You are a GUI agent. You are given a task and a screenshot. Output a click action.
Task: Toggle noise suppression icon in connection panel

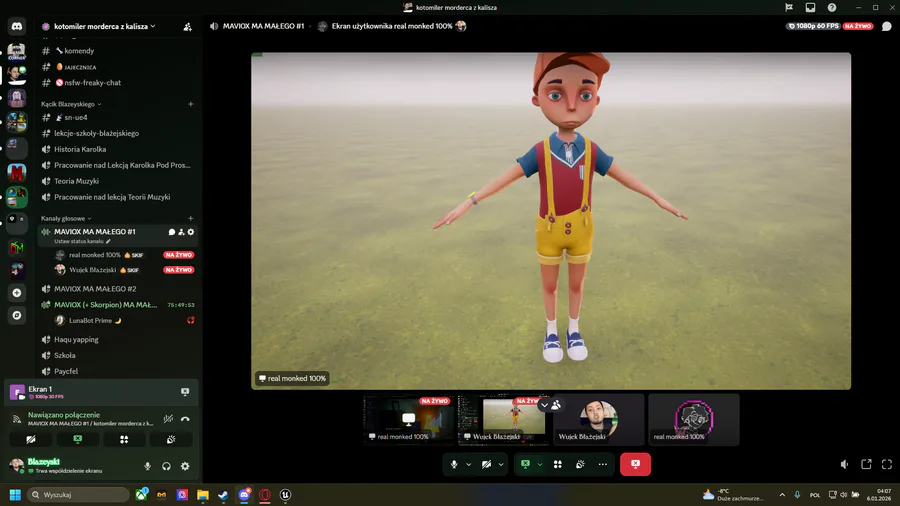[168, 419]
